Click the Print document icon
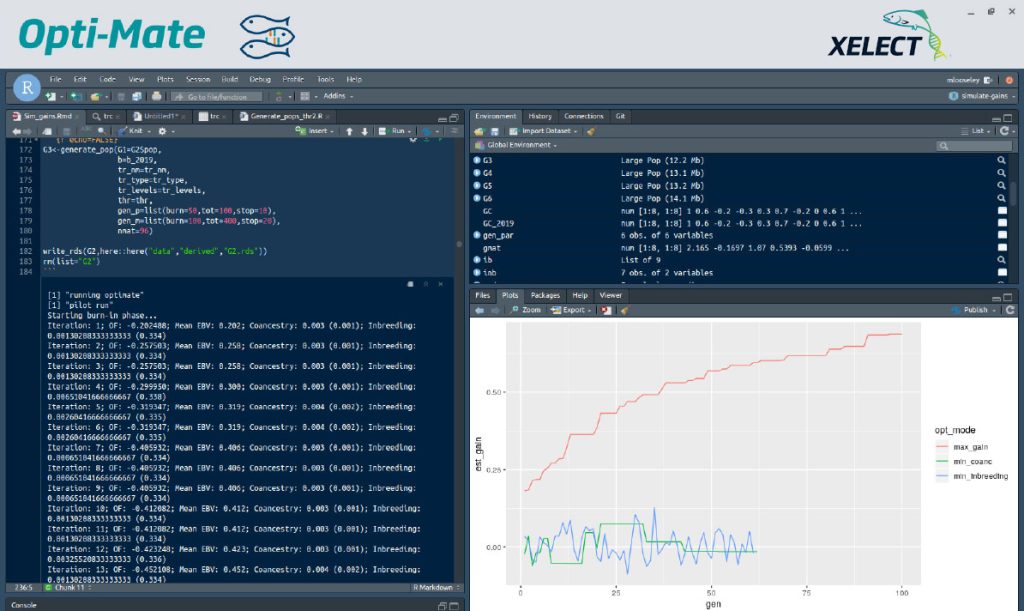1024x611 pixels. [x=157, y=97]
